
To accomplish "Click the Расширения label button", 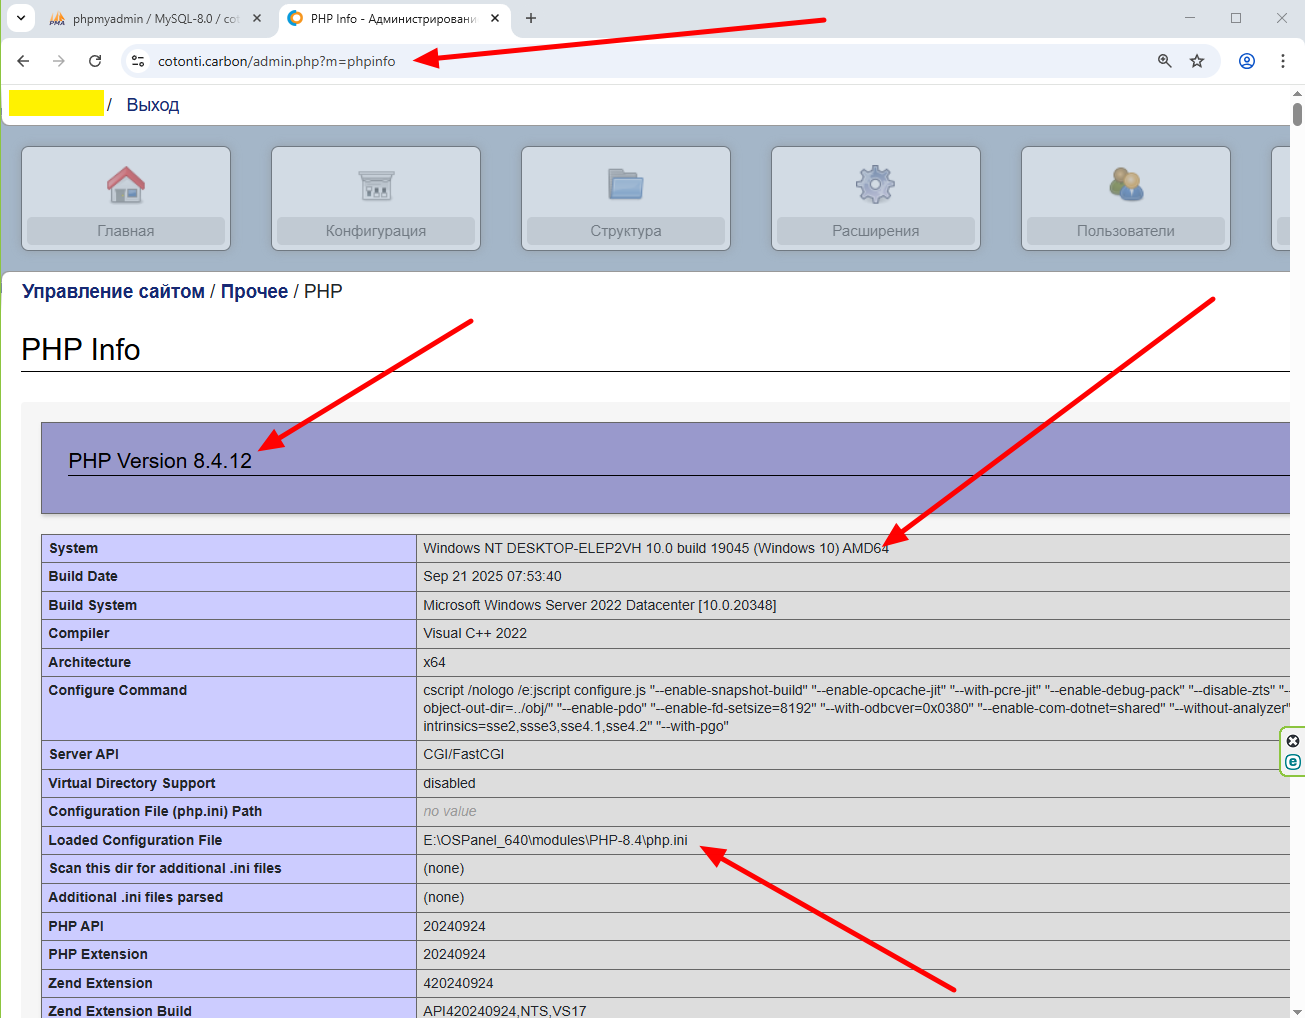I will [x=876, y=231].
